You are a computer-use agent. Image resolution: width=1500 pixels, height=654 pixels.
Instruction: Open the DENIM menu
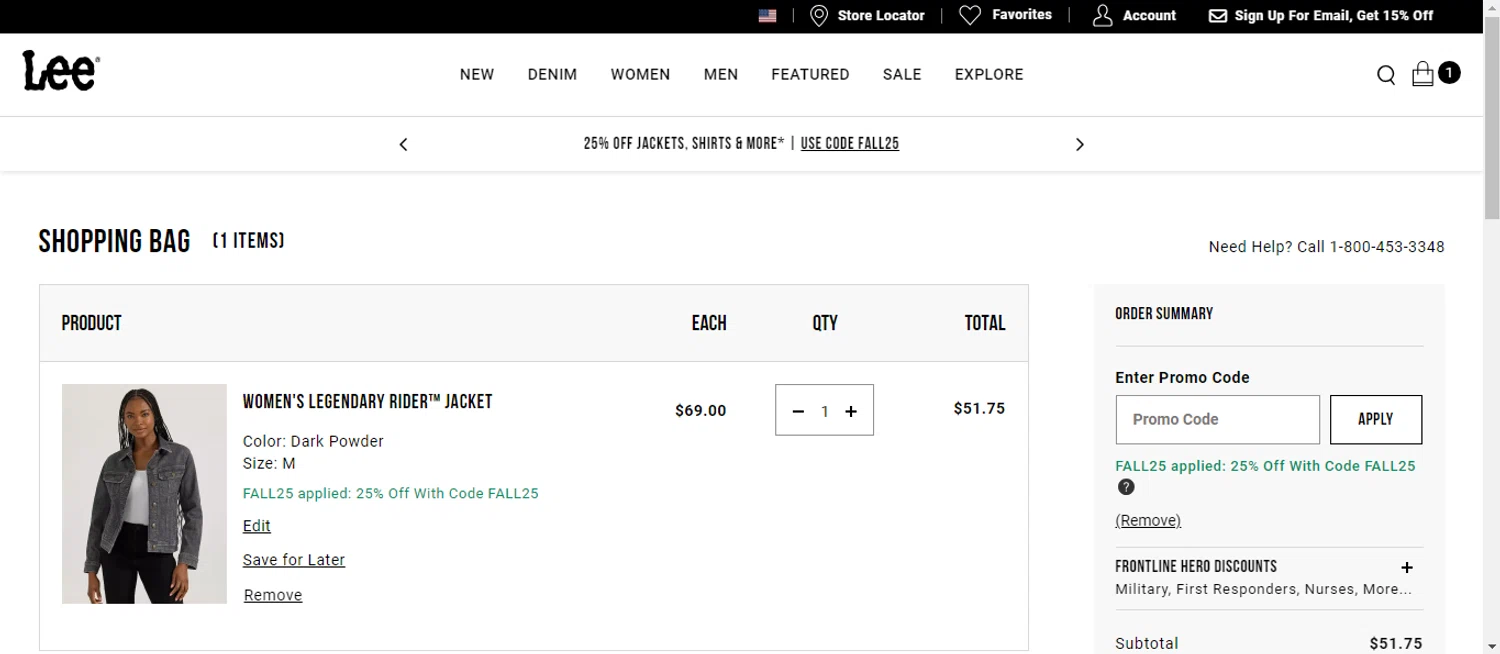552,75
